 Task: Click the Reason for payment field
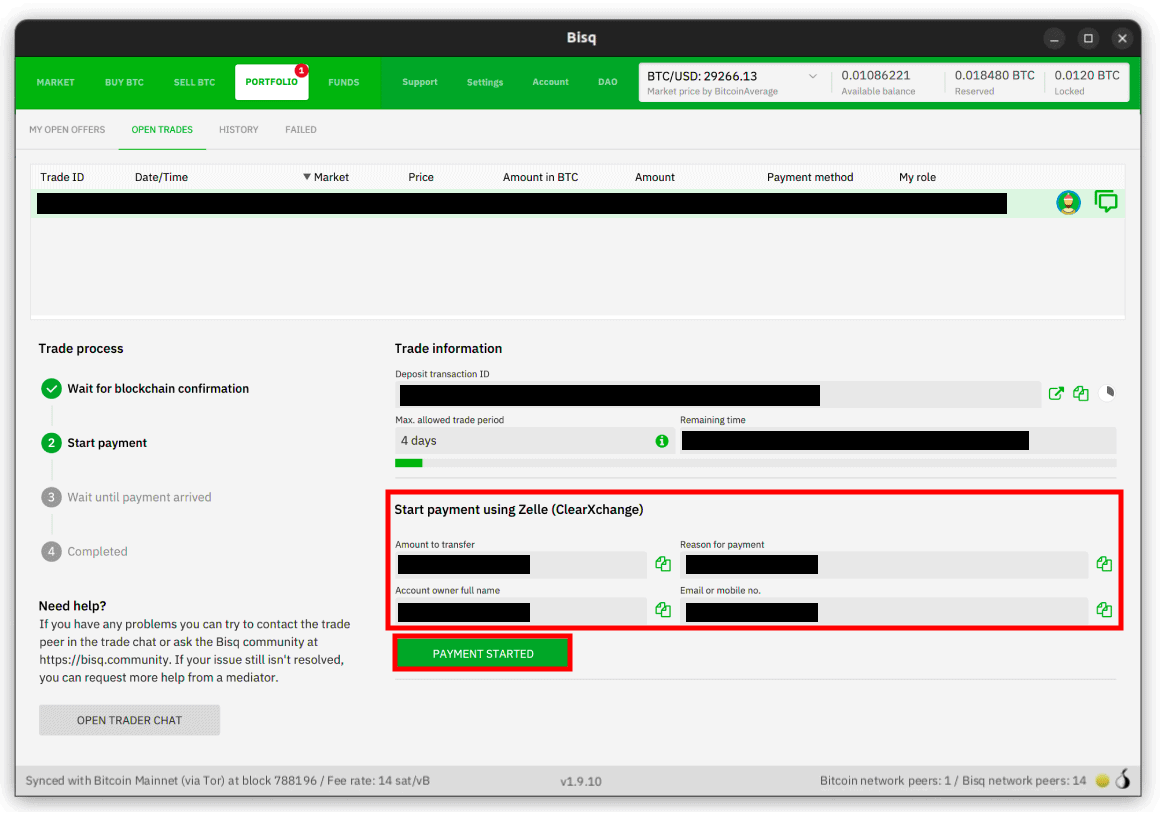[x=884, y=564]
